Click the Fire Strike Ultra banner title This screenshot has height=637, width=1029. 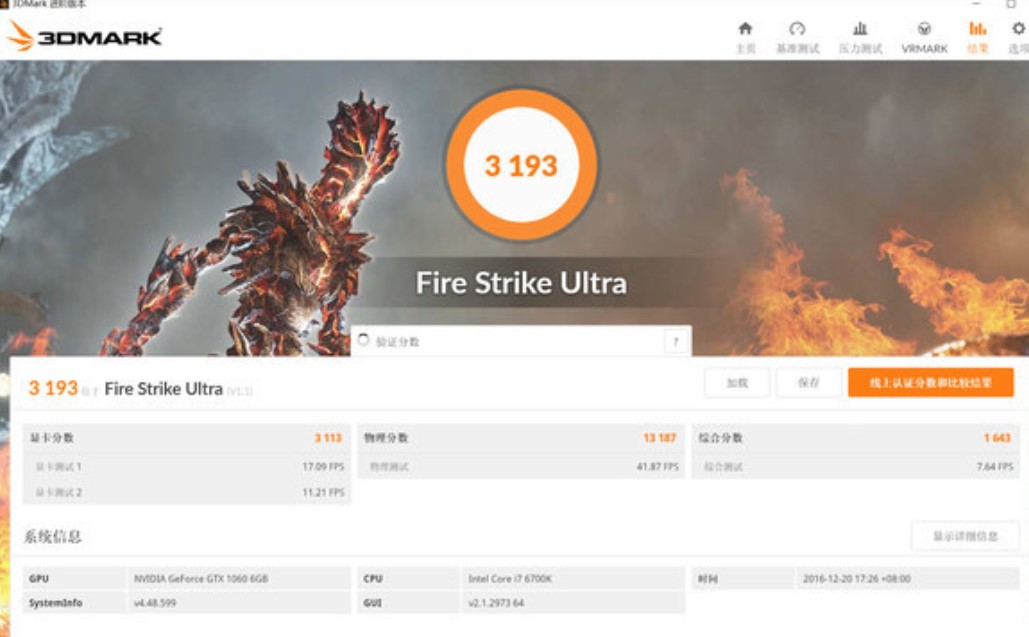pos(521,283)
